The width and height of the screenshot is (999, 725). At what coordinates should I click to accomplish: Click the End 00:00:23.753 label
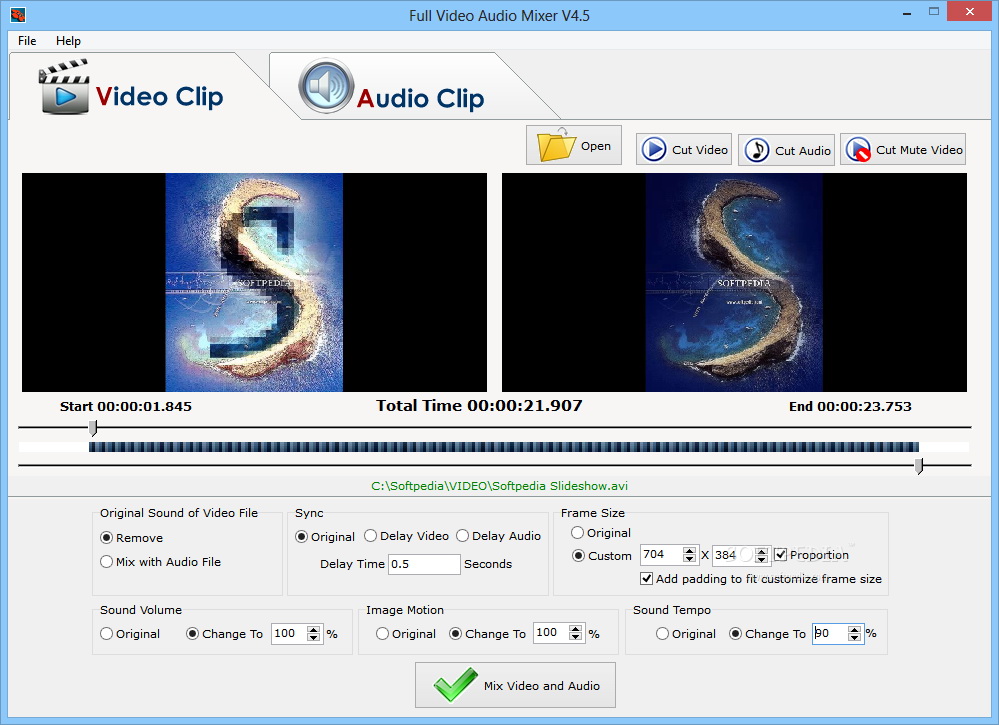pyautogui.click(x=850, y=406)
